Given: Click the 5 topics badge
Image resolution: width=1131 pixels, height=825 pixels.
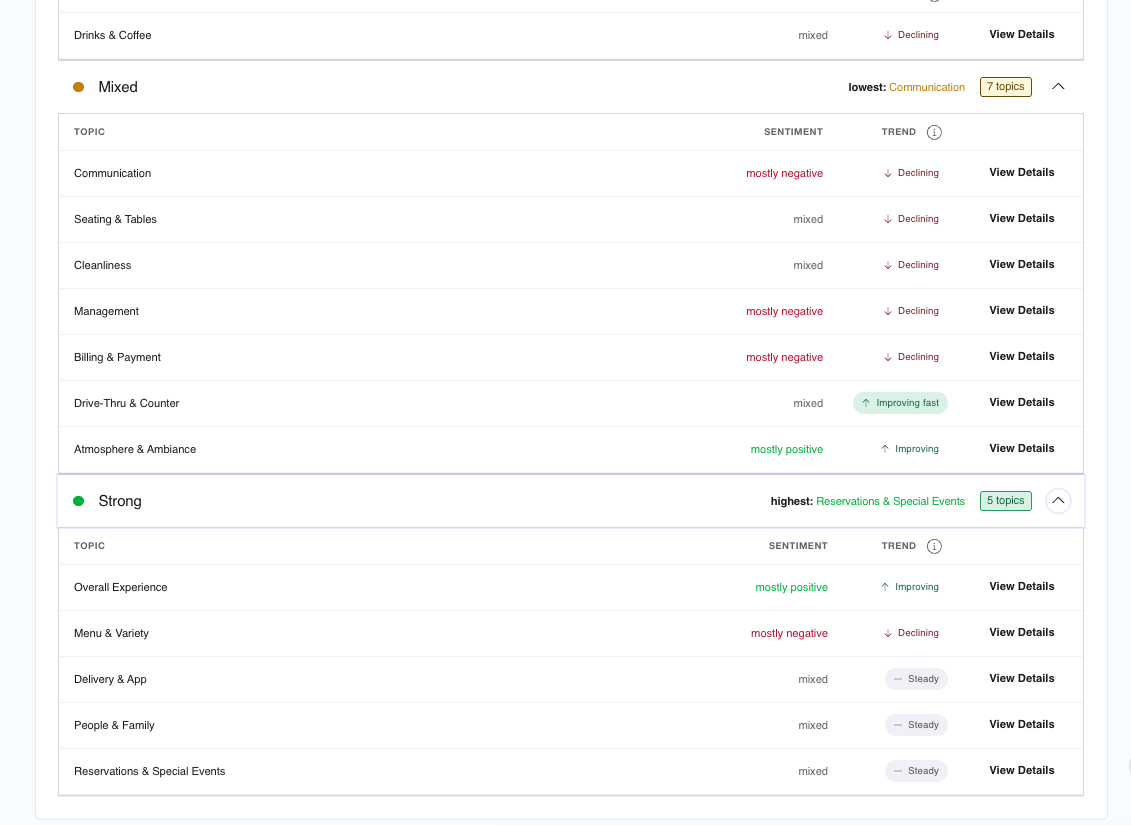Looking at the screenshot, I should click(1005, 500).
